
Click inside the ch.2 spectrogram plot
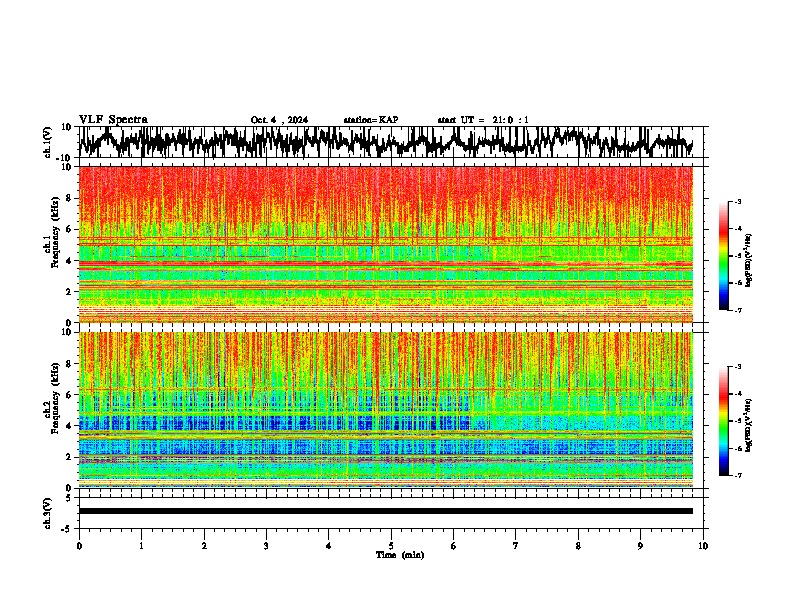386,410
